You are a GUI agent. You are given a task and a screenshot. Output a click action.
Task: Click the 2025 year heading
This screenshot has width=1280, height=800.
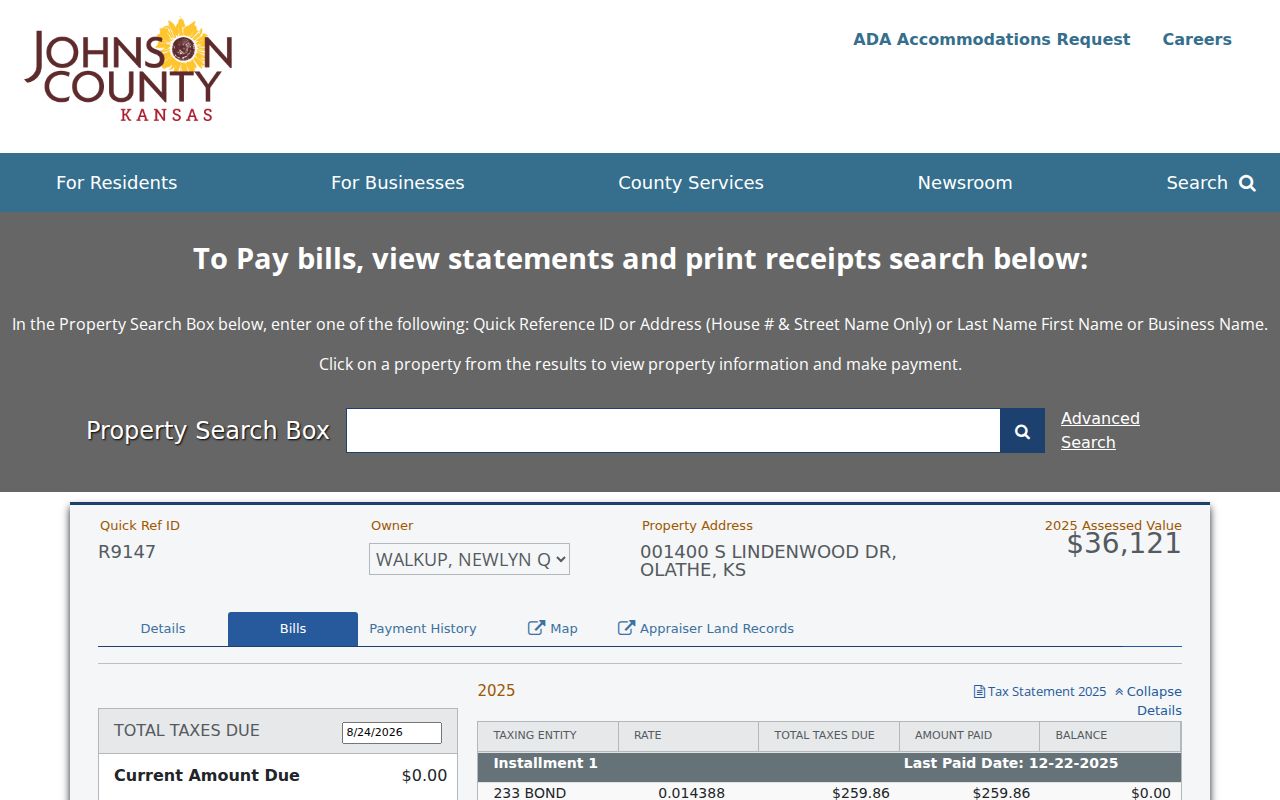pyautogui.click(x=496, y=690)
